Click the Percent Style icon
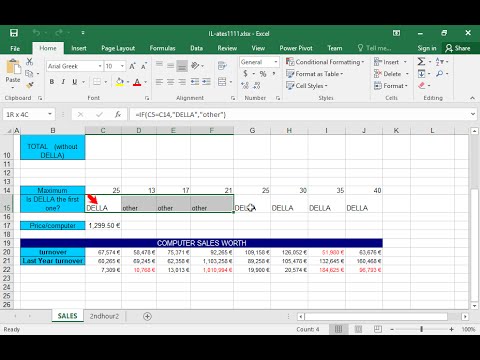This screenshot has width=480, height=360. pyautogui.click(x=263, y=74)
